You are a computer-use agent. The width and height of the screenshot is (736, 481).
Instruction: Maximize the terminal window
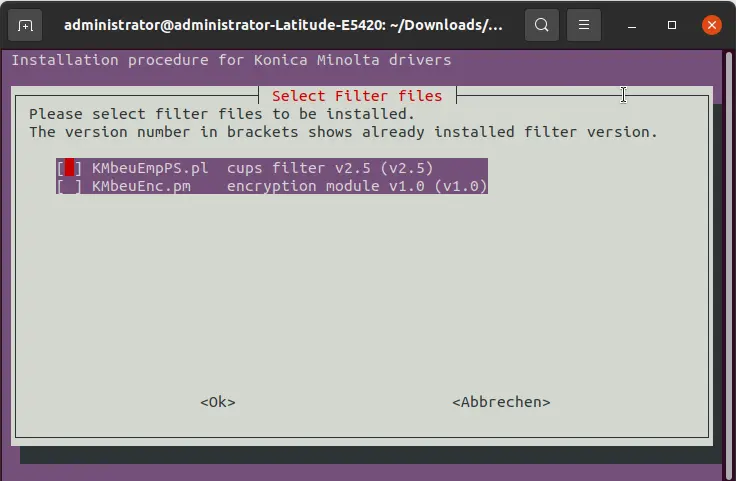[x=672, y=25]
